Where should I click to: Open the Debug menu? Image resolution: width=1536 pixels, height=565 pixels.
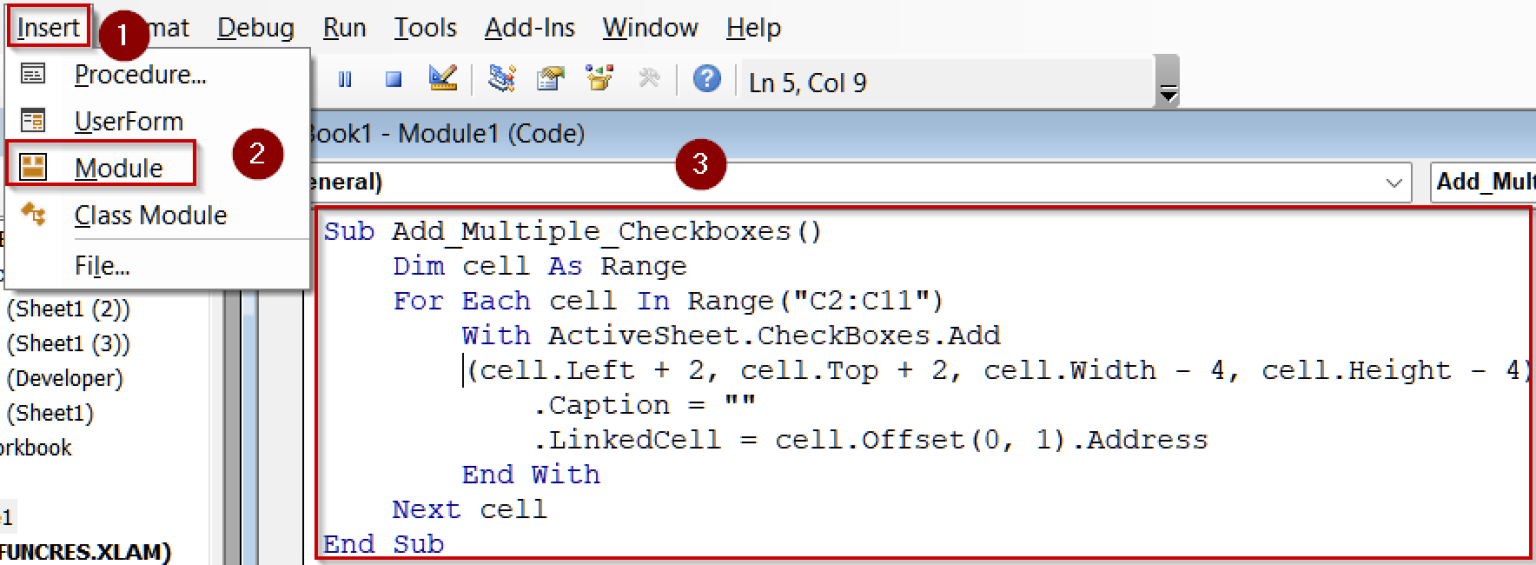click(x=256, y=28)
